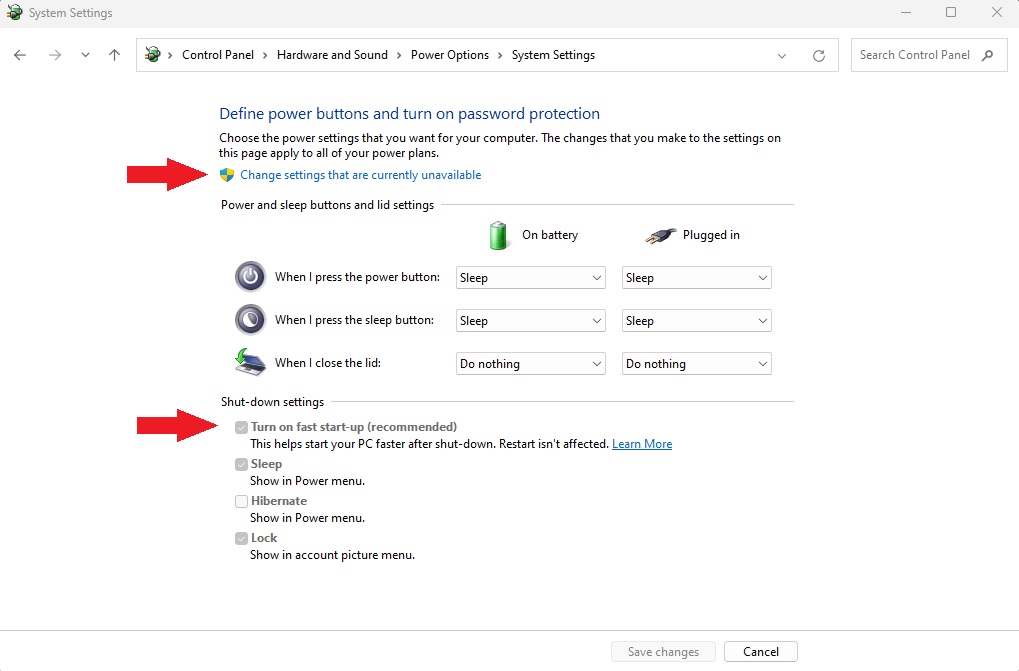This screenshot has width=1019, height=671.
Task: Open Hardware and Sound breadcrumb
Action: point(332,55)
